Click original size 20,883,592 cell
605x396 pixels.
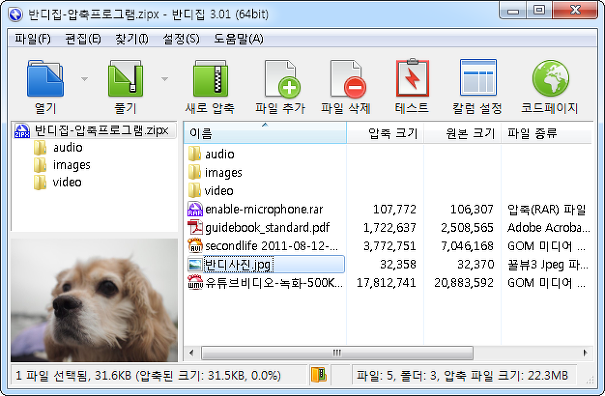[464, 283]
